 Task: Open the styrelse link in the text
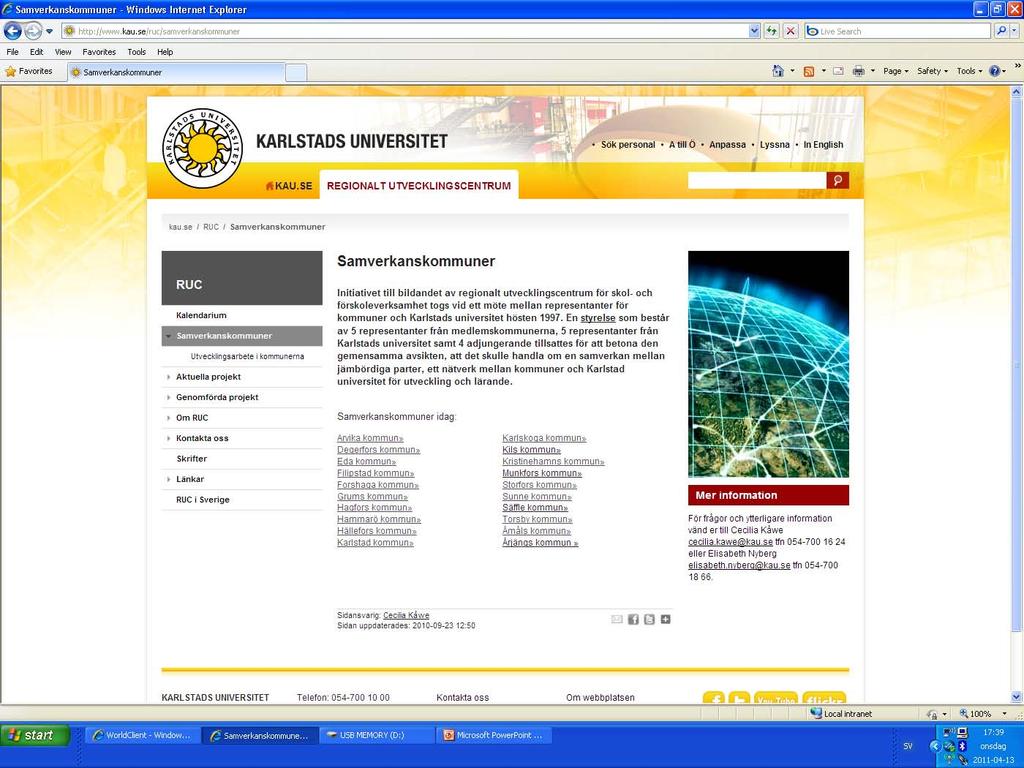(598, 318)
